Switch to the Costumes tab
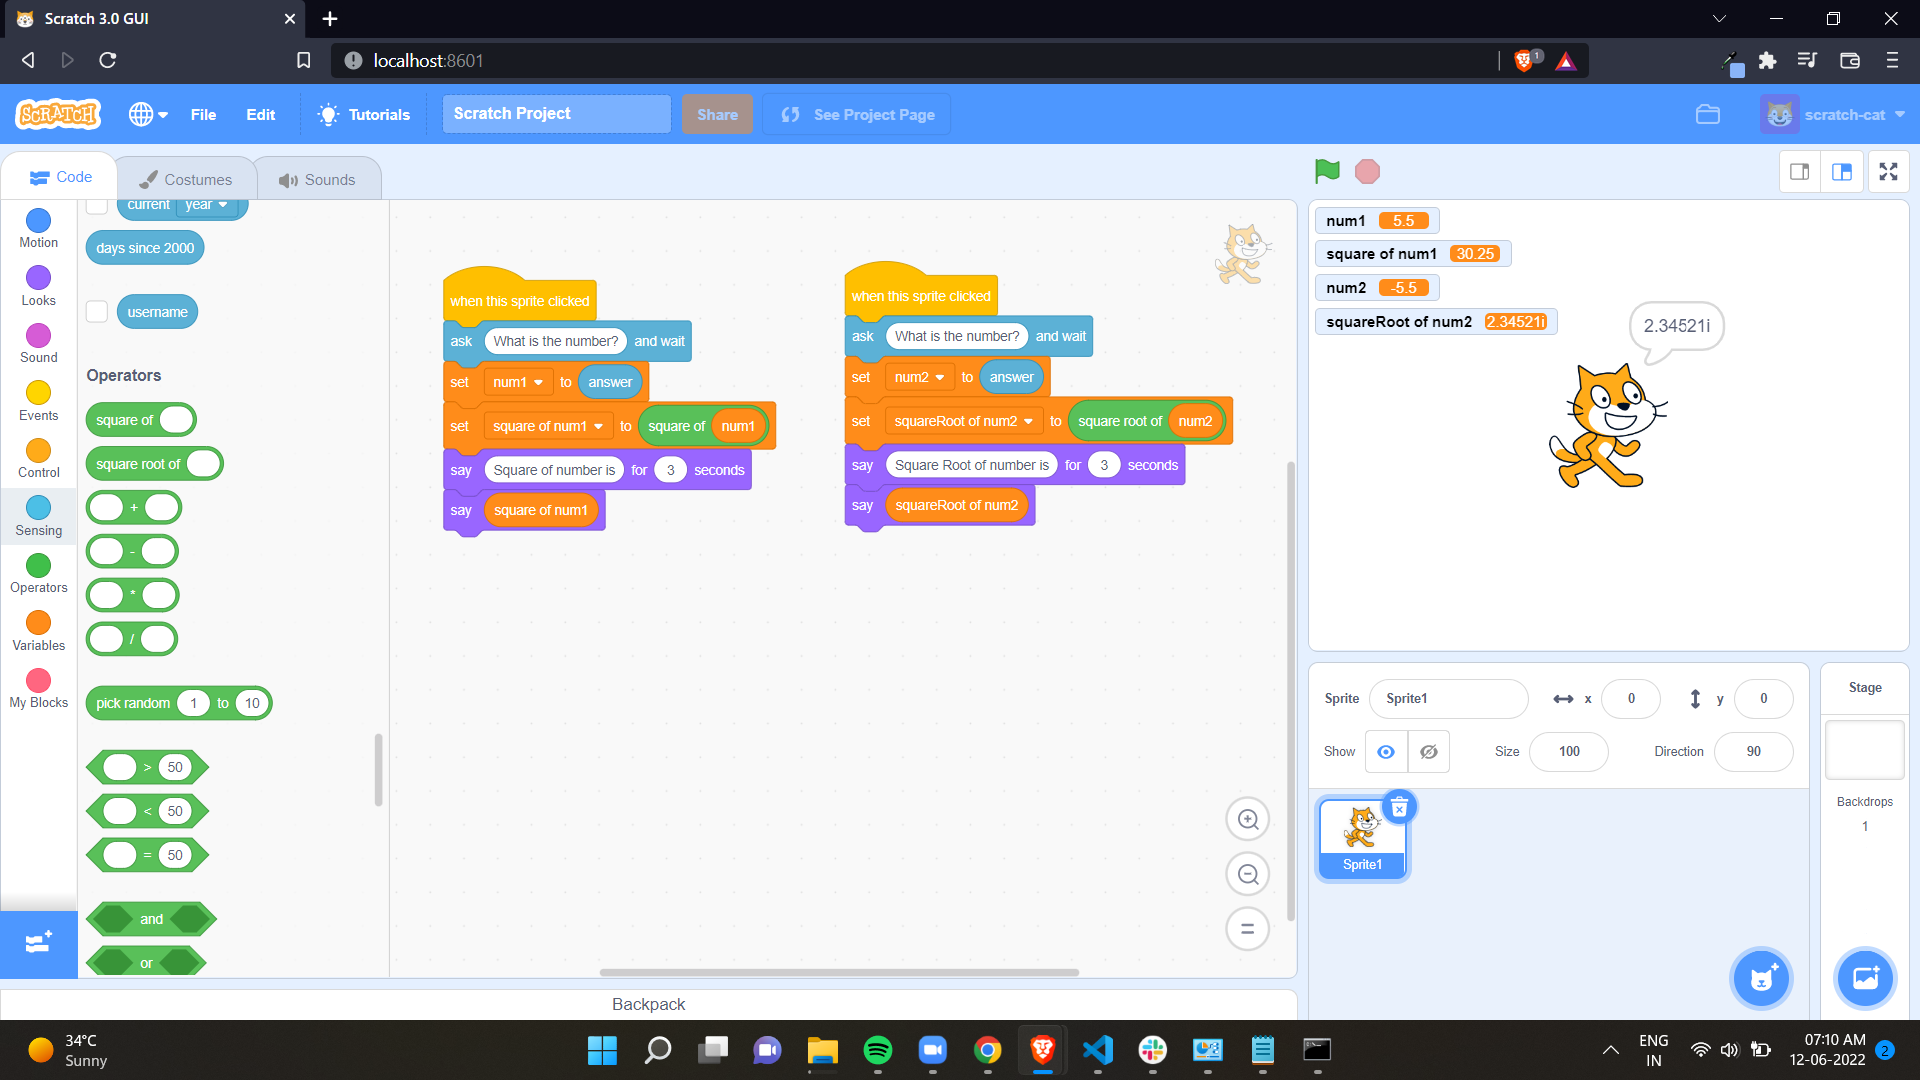The image size is (1920, 1080). 186,180
